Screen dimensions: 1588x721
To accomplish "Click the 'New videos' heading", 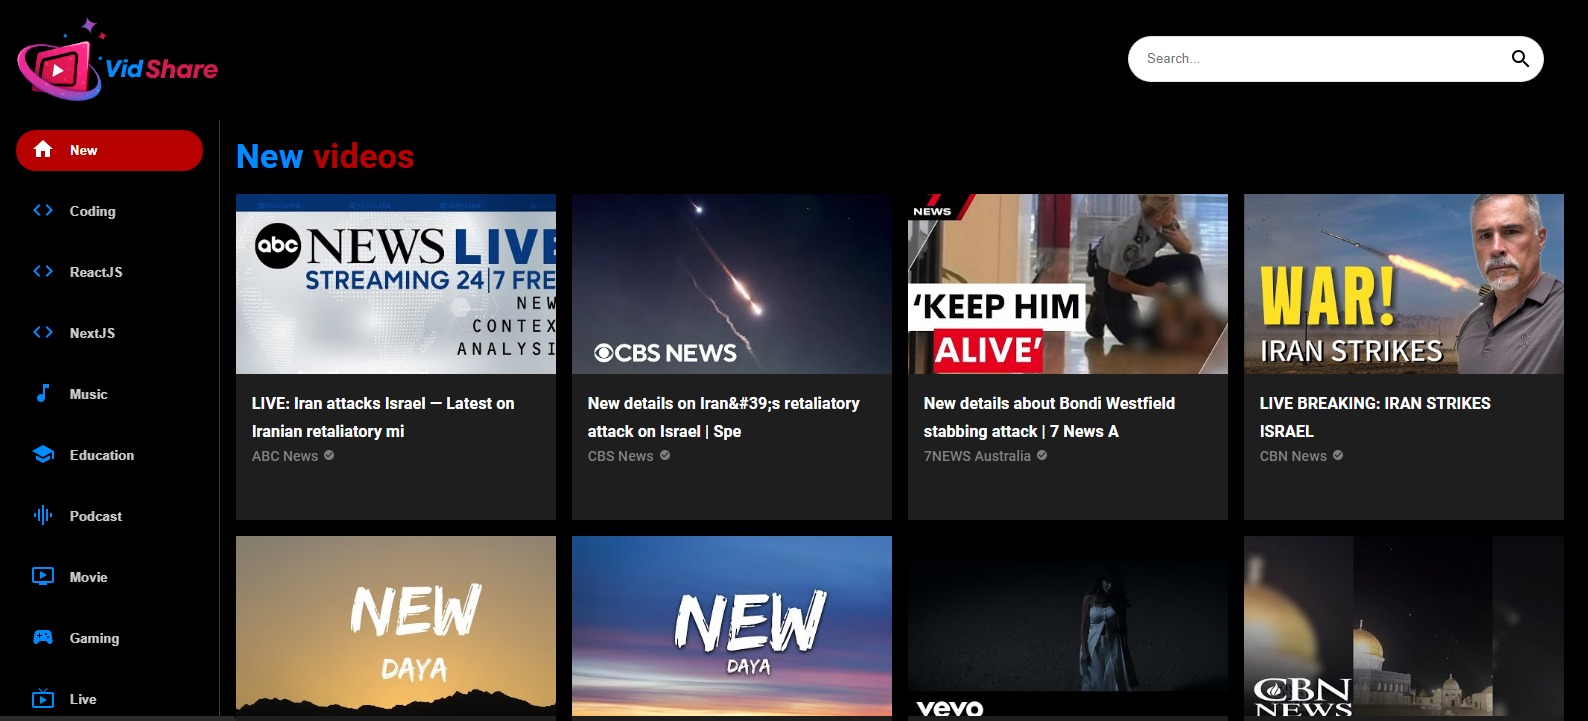I will 325,156.
